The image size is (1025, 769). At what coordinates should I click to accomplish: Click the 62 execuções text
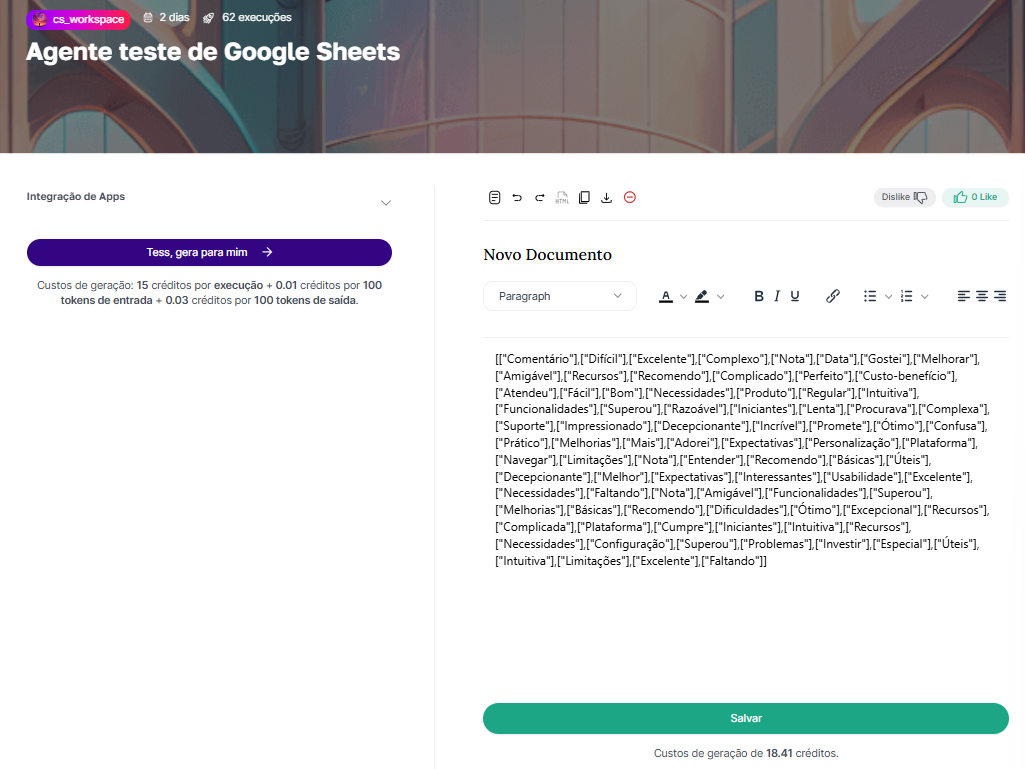(257, 18)
